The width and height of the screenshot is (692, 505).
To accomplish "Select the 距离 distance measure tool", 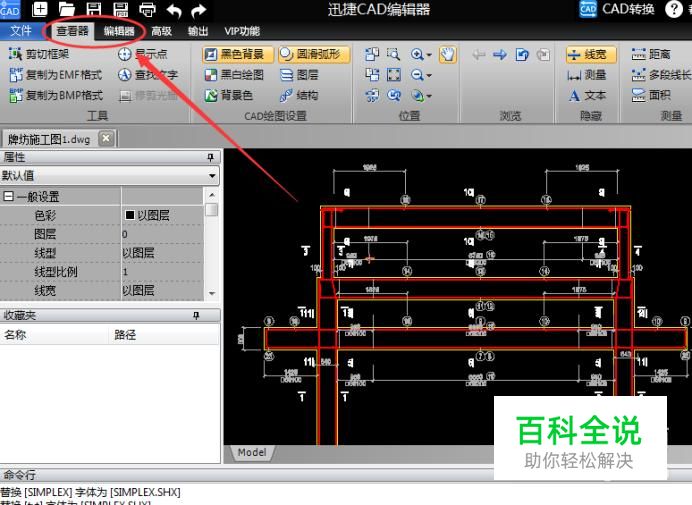I will (x=651, y=54).
